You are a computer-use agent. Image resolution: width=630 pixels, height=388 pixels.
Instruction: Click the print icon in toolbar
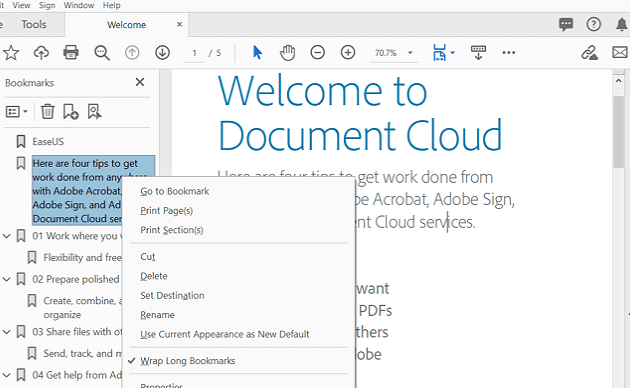click(71, 53)
